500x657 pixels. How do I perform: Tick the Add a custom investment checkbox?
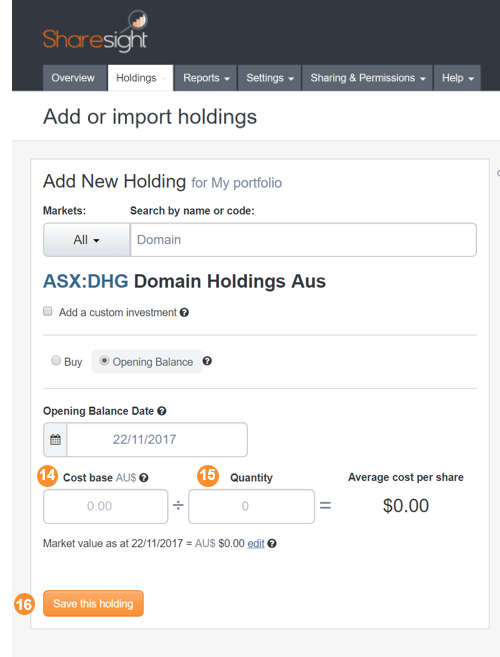[x=48, y=311]
